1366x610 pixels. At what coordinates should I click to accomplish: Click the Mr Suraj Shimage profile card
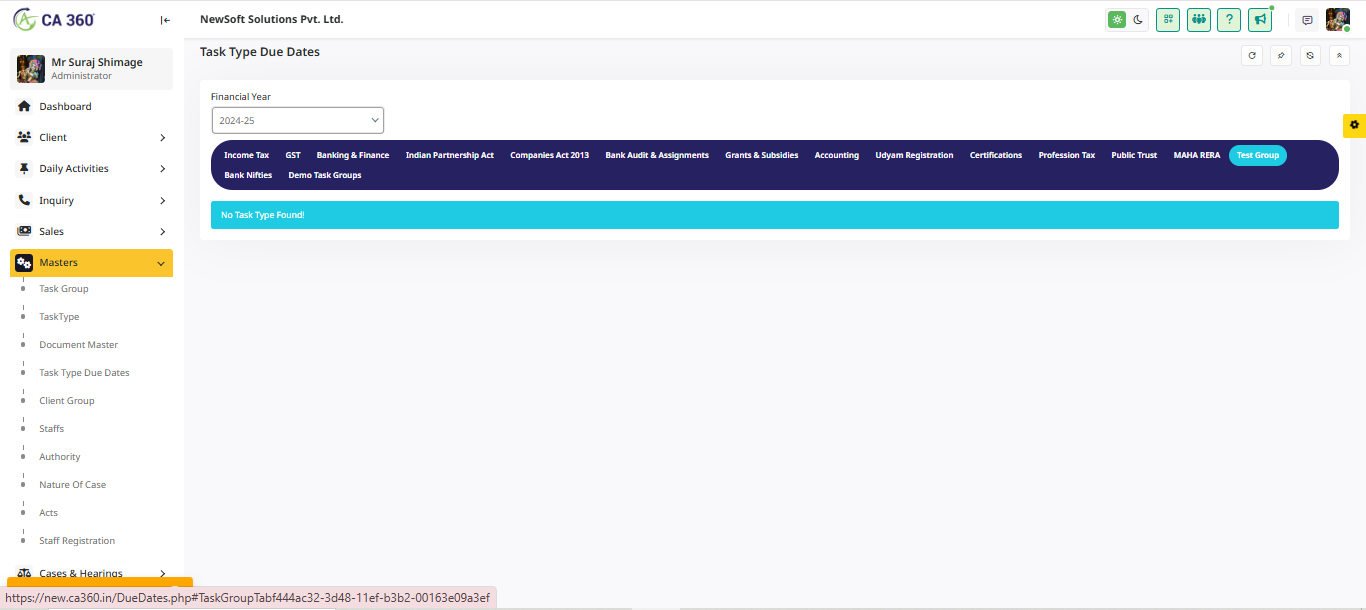(x=91, y=69)
